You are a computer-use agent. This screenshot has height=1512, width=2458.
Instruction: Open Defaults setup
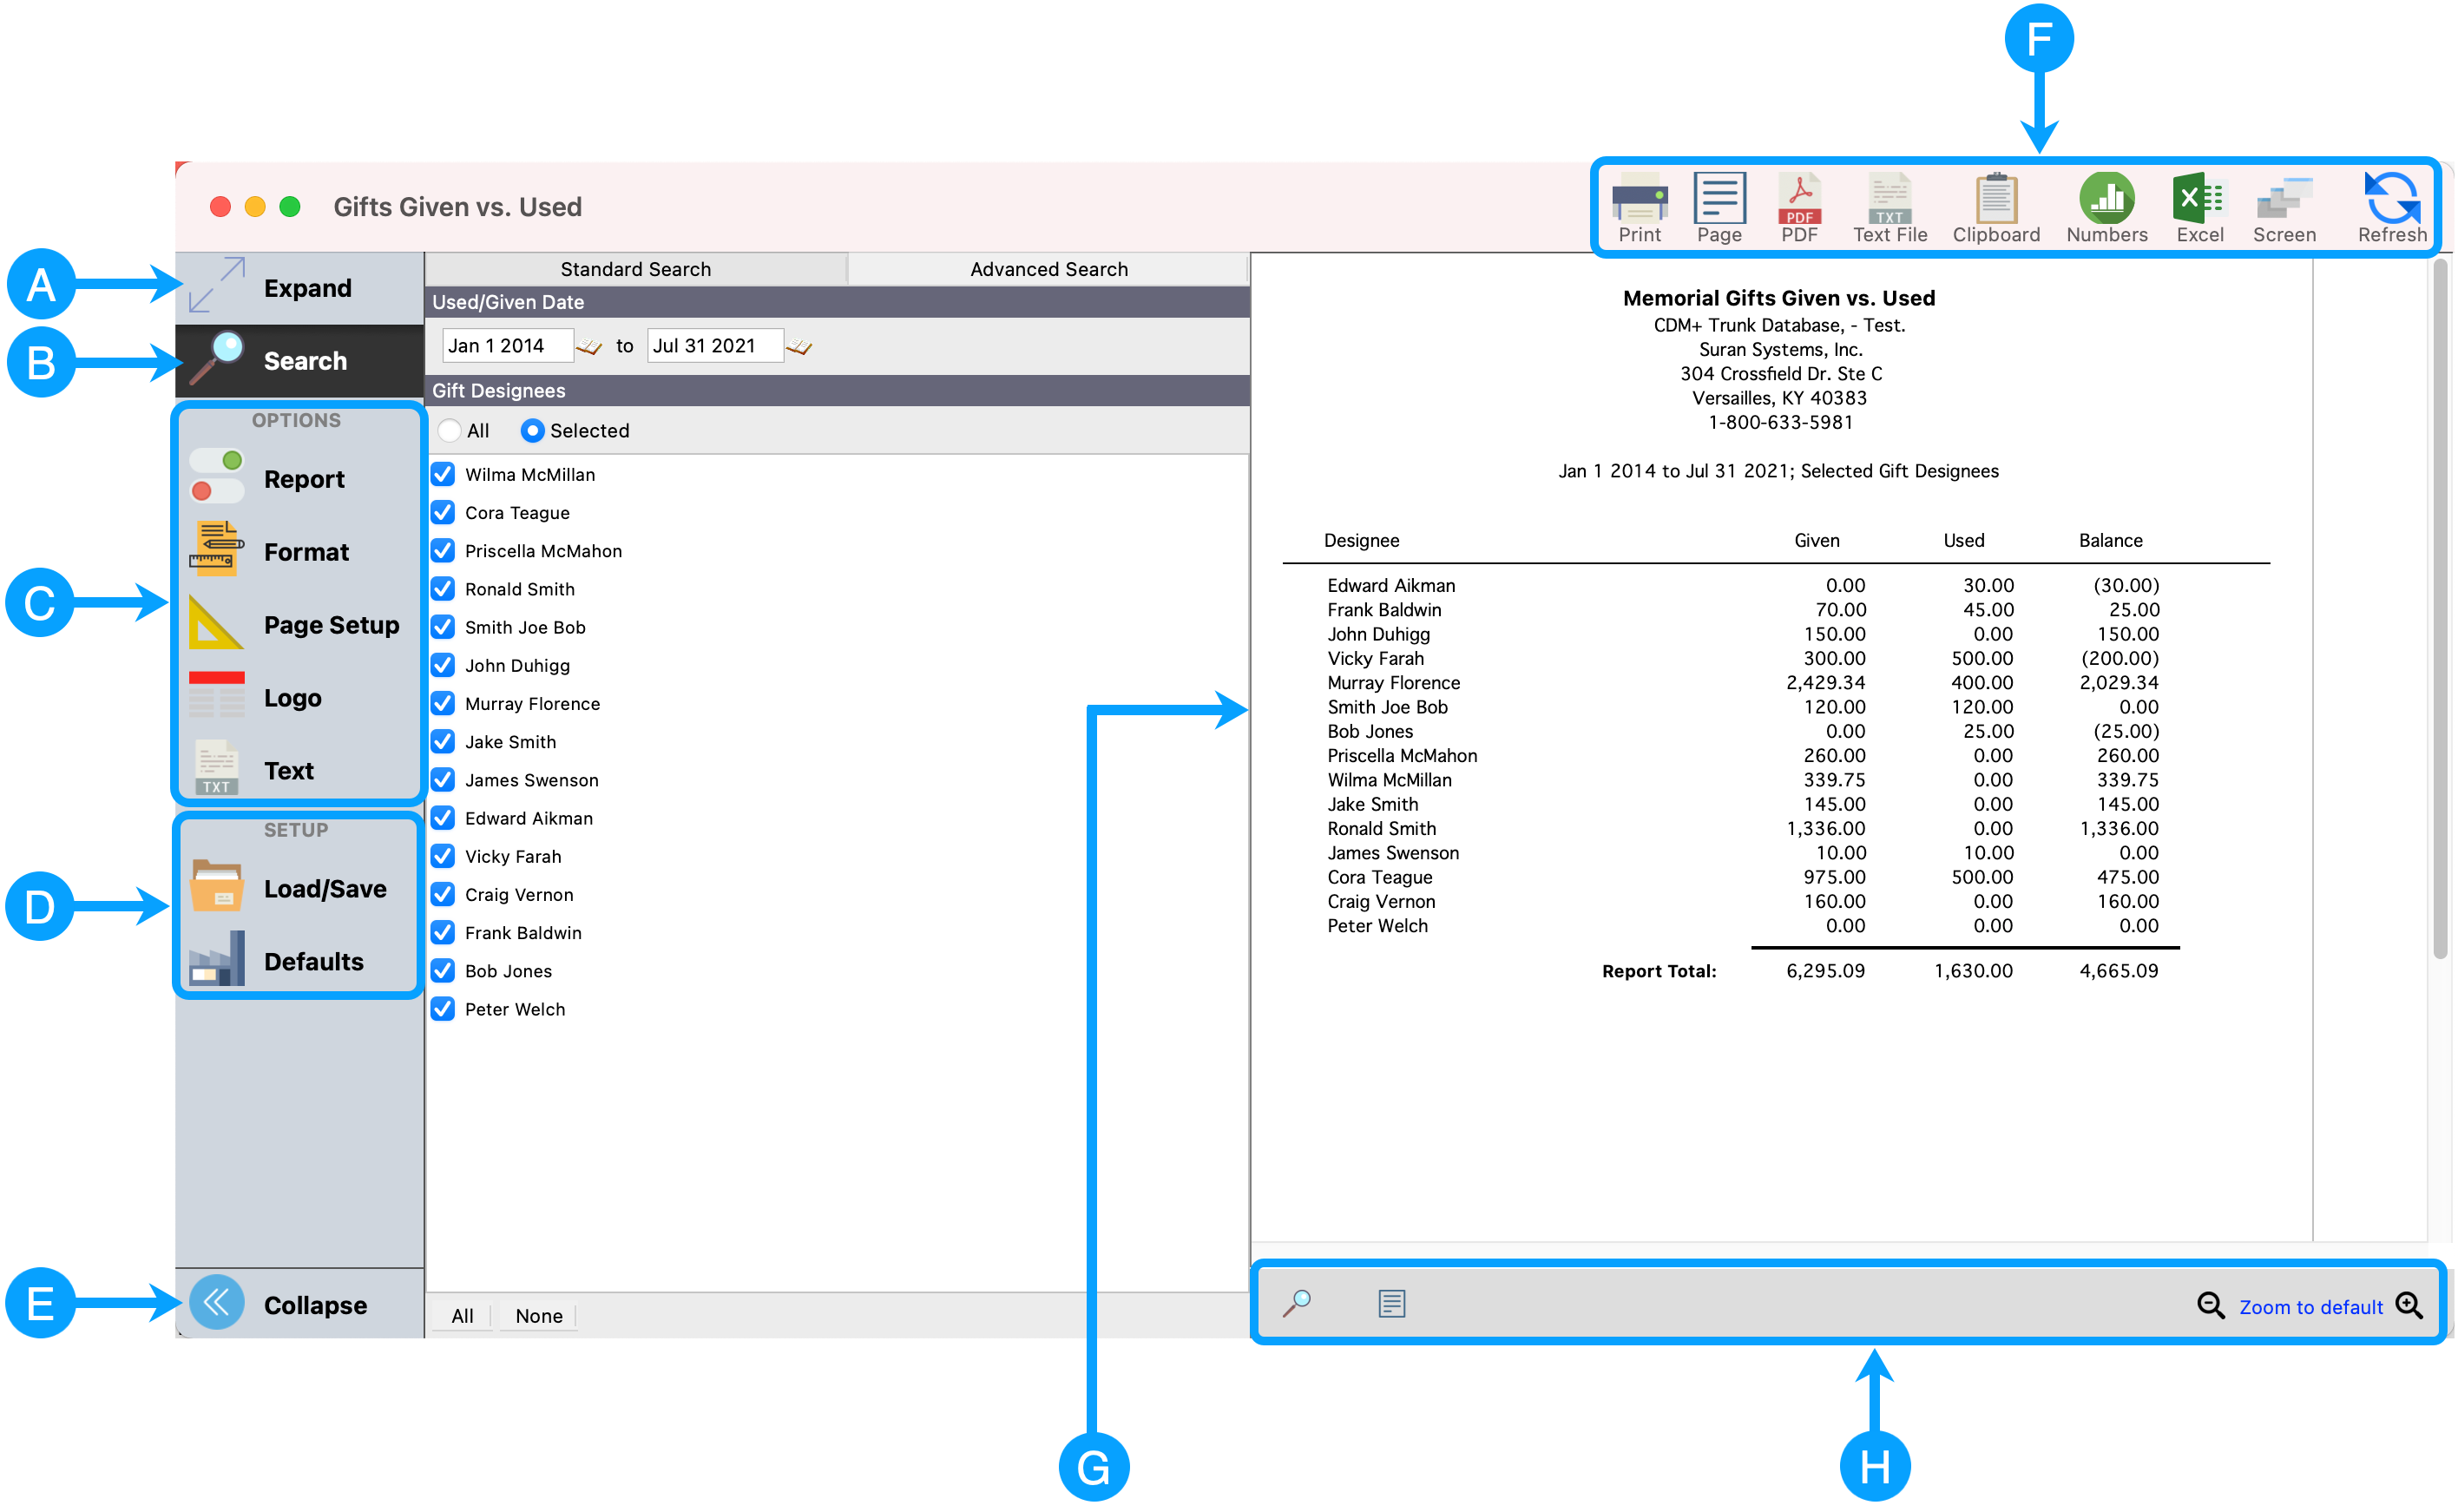299,961
